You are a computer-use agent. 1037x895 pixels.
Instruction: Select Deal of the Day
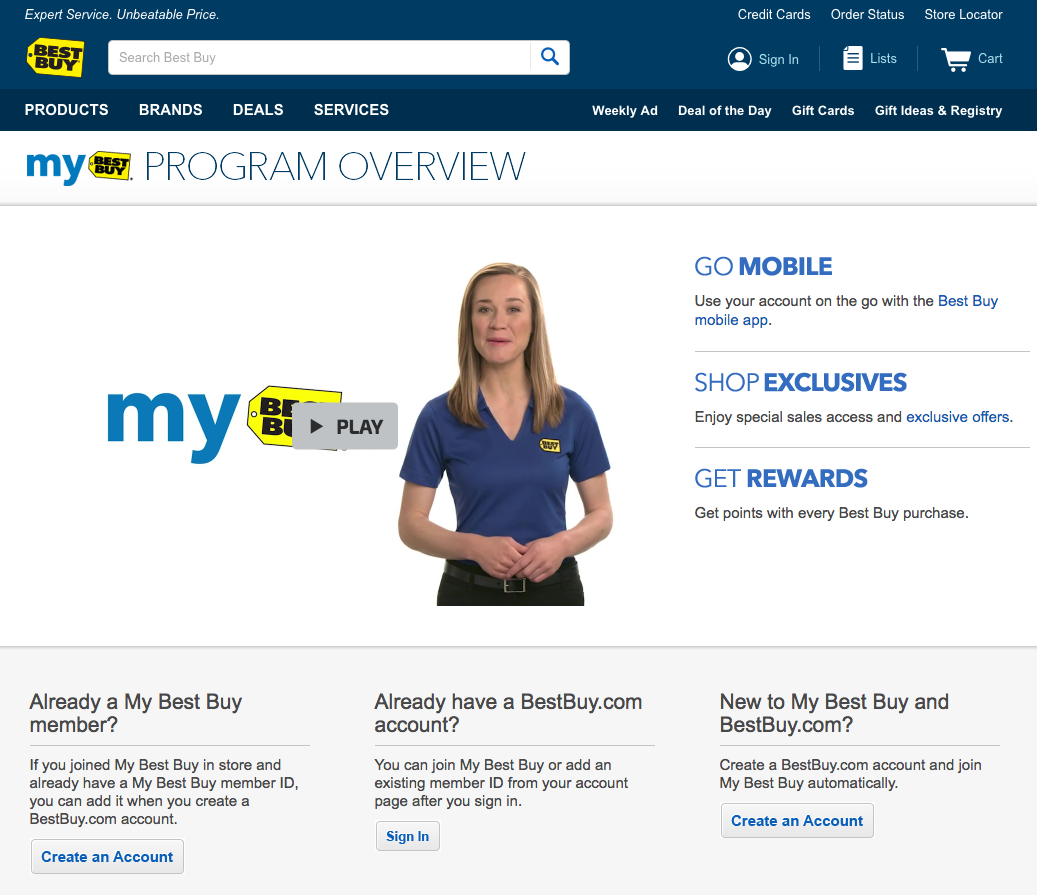[724, 111]
